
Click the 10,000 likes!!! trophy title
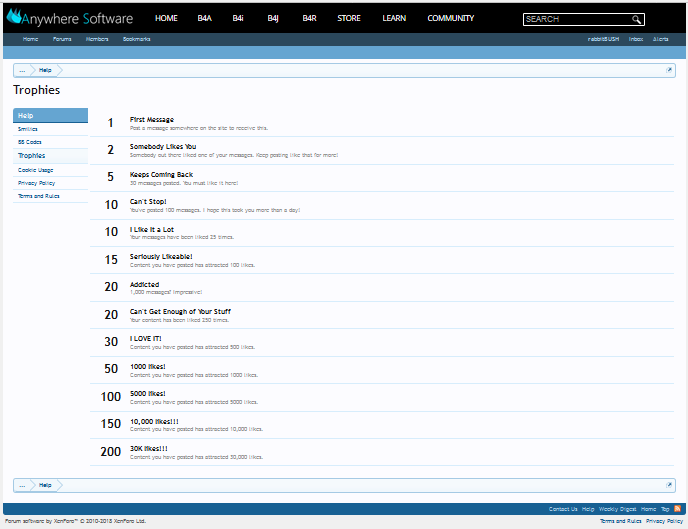coord(154,422)
